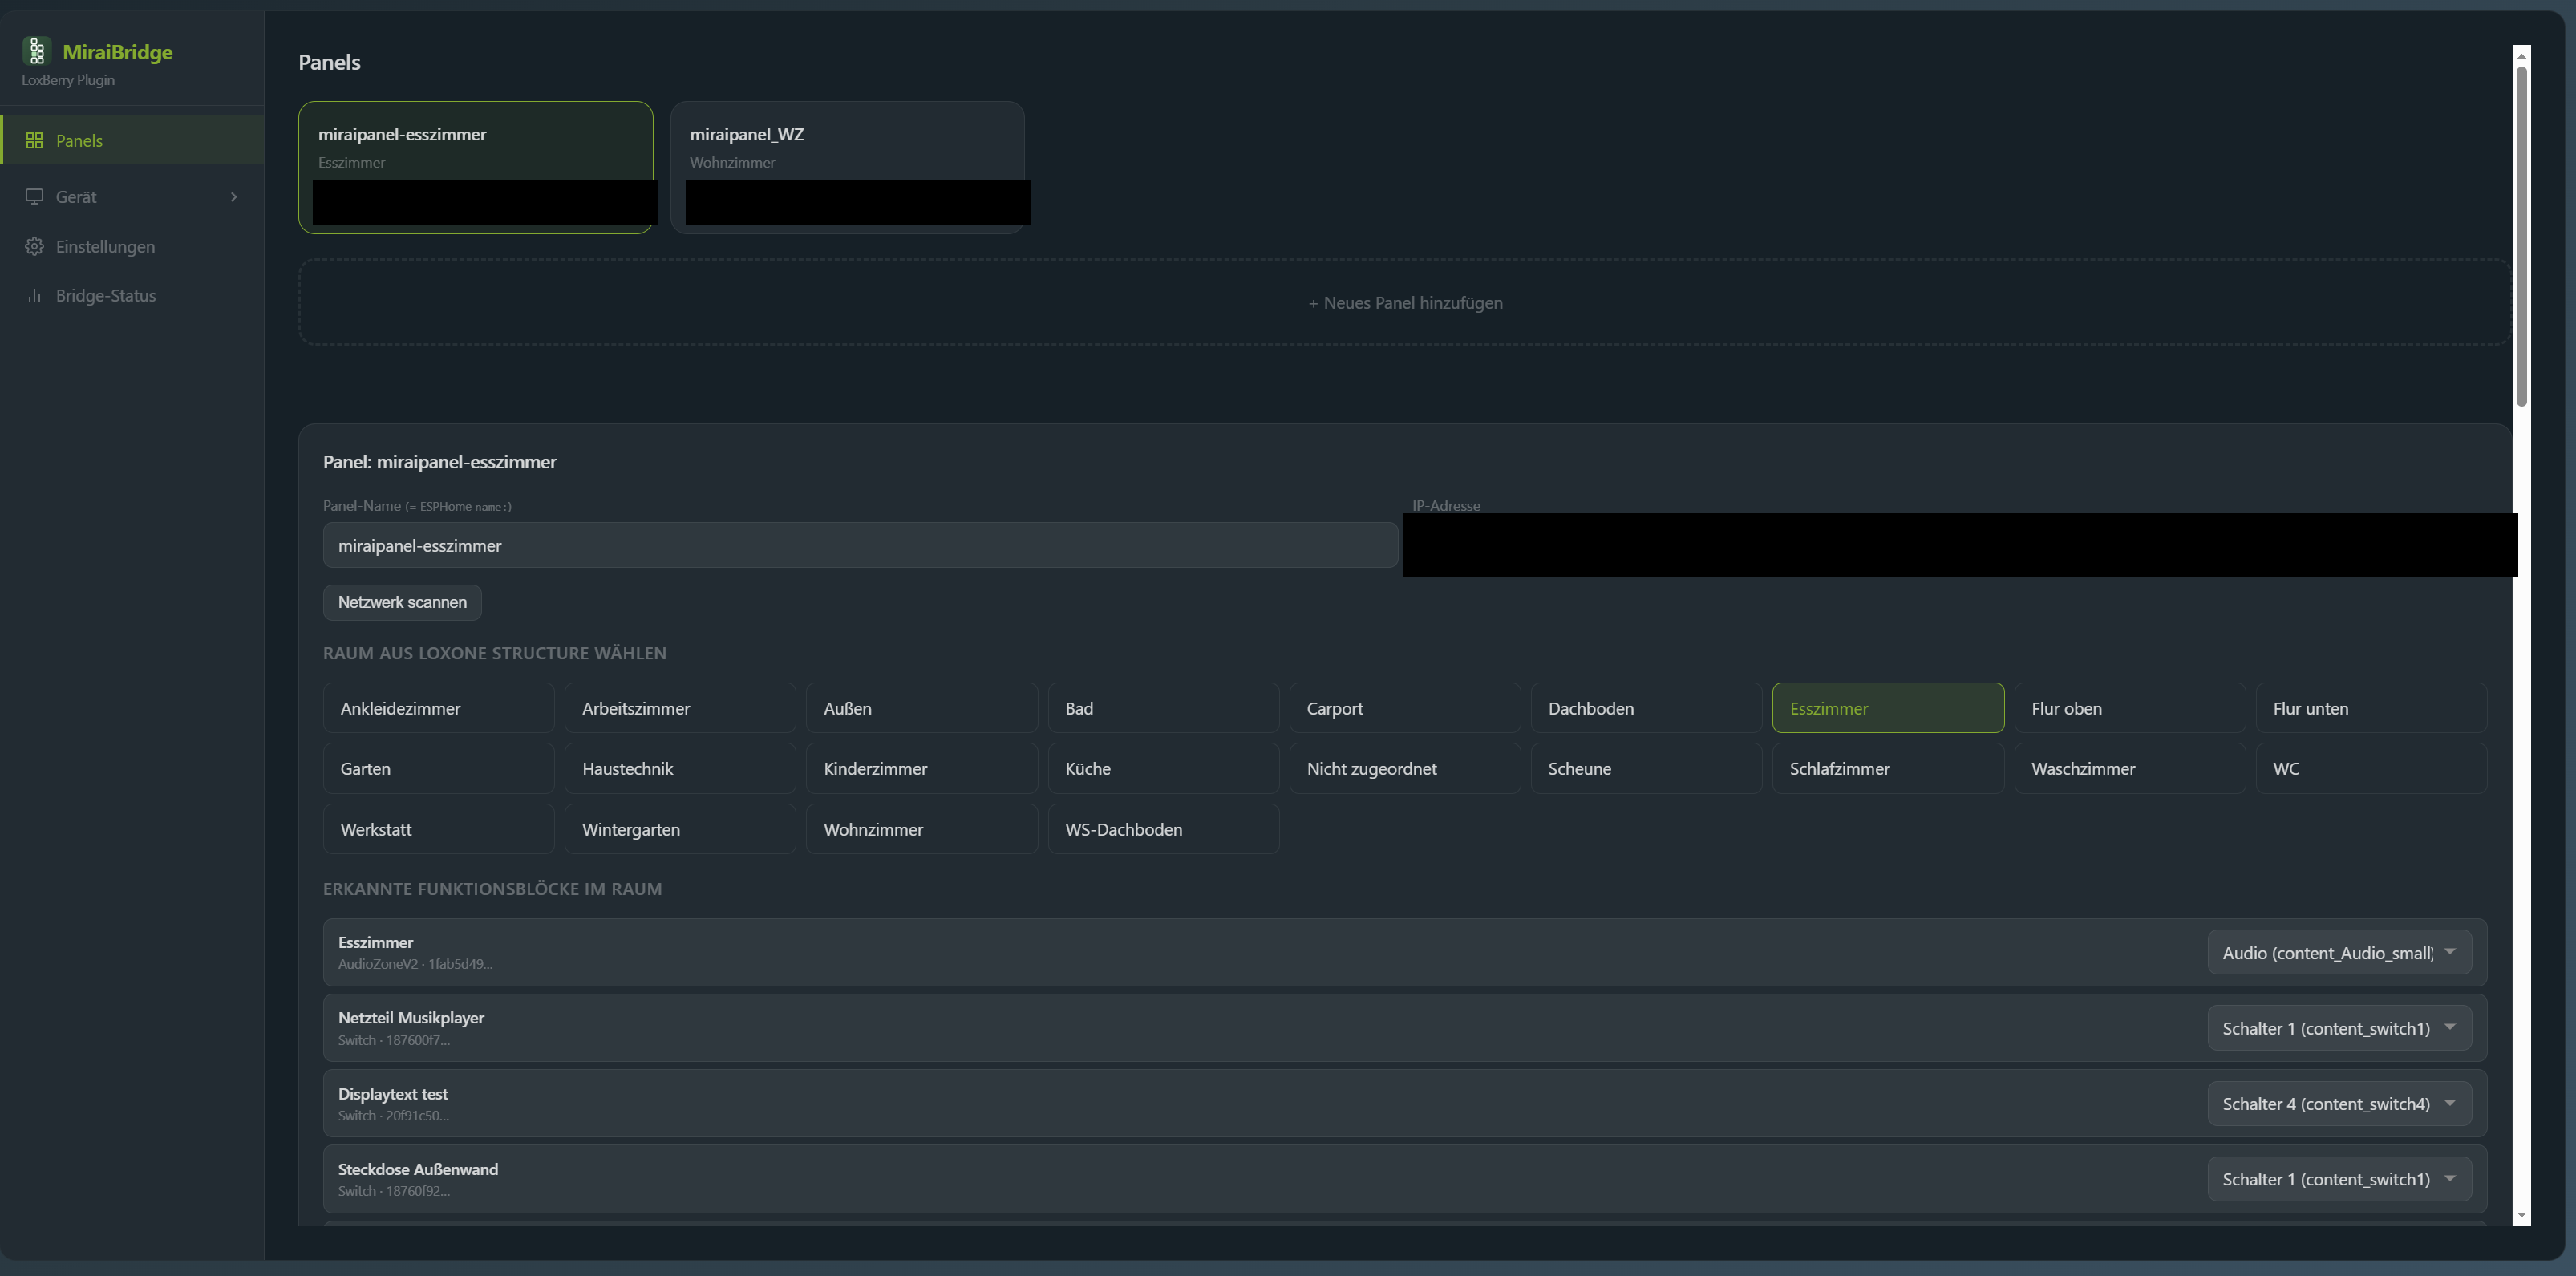Open the Gerät menu item
This screenshot has height=1276, width=2576.
(x=132, y=197)
